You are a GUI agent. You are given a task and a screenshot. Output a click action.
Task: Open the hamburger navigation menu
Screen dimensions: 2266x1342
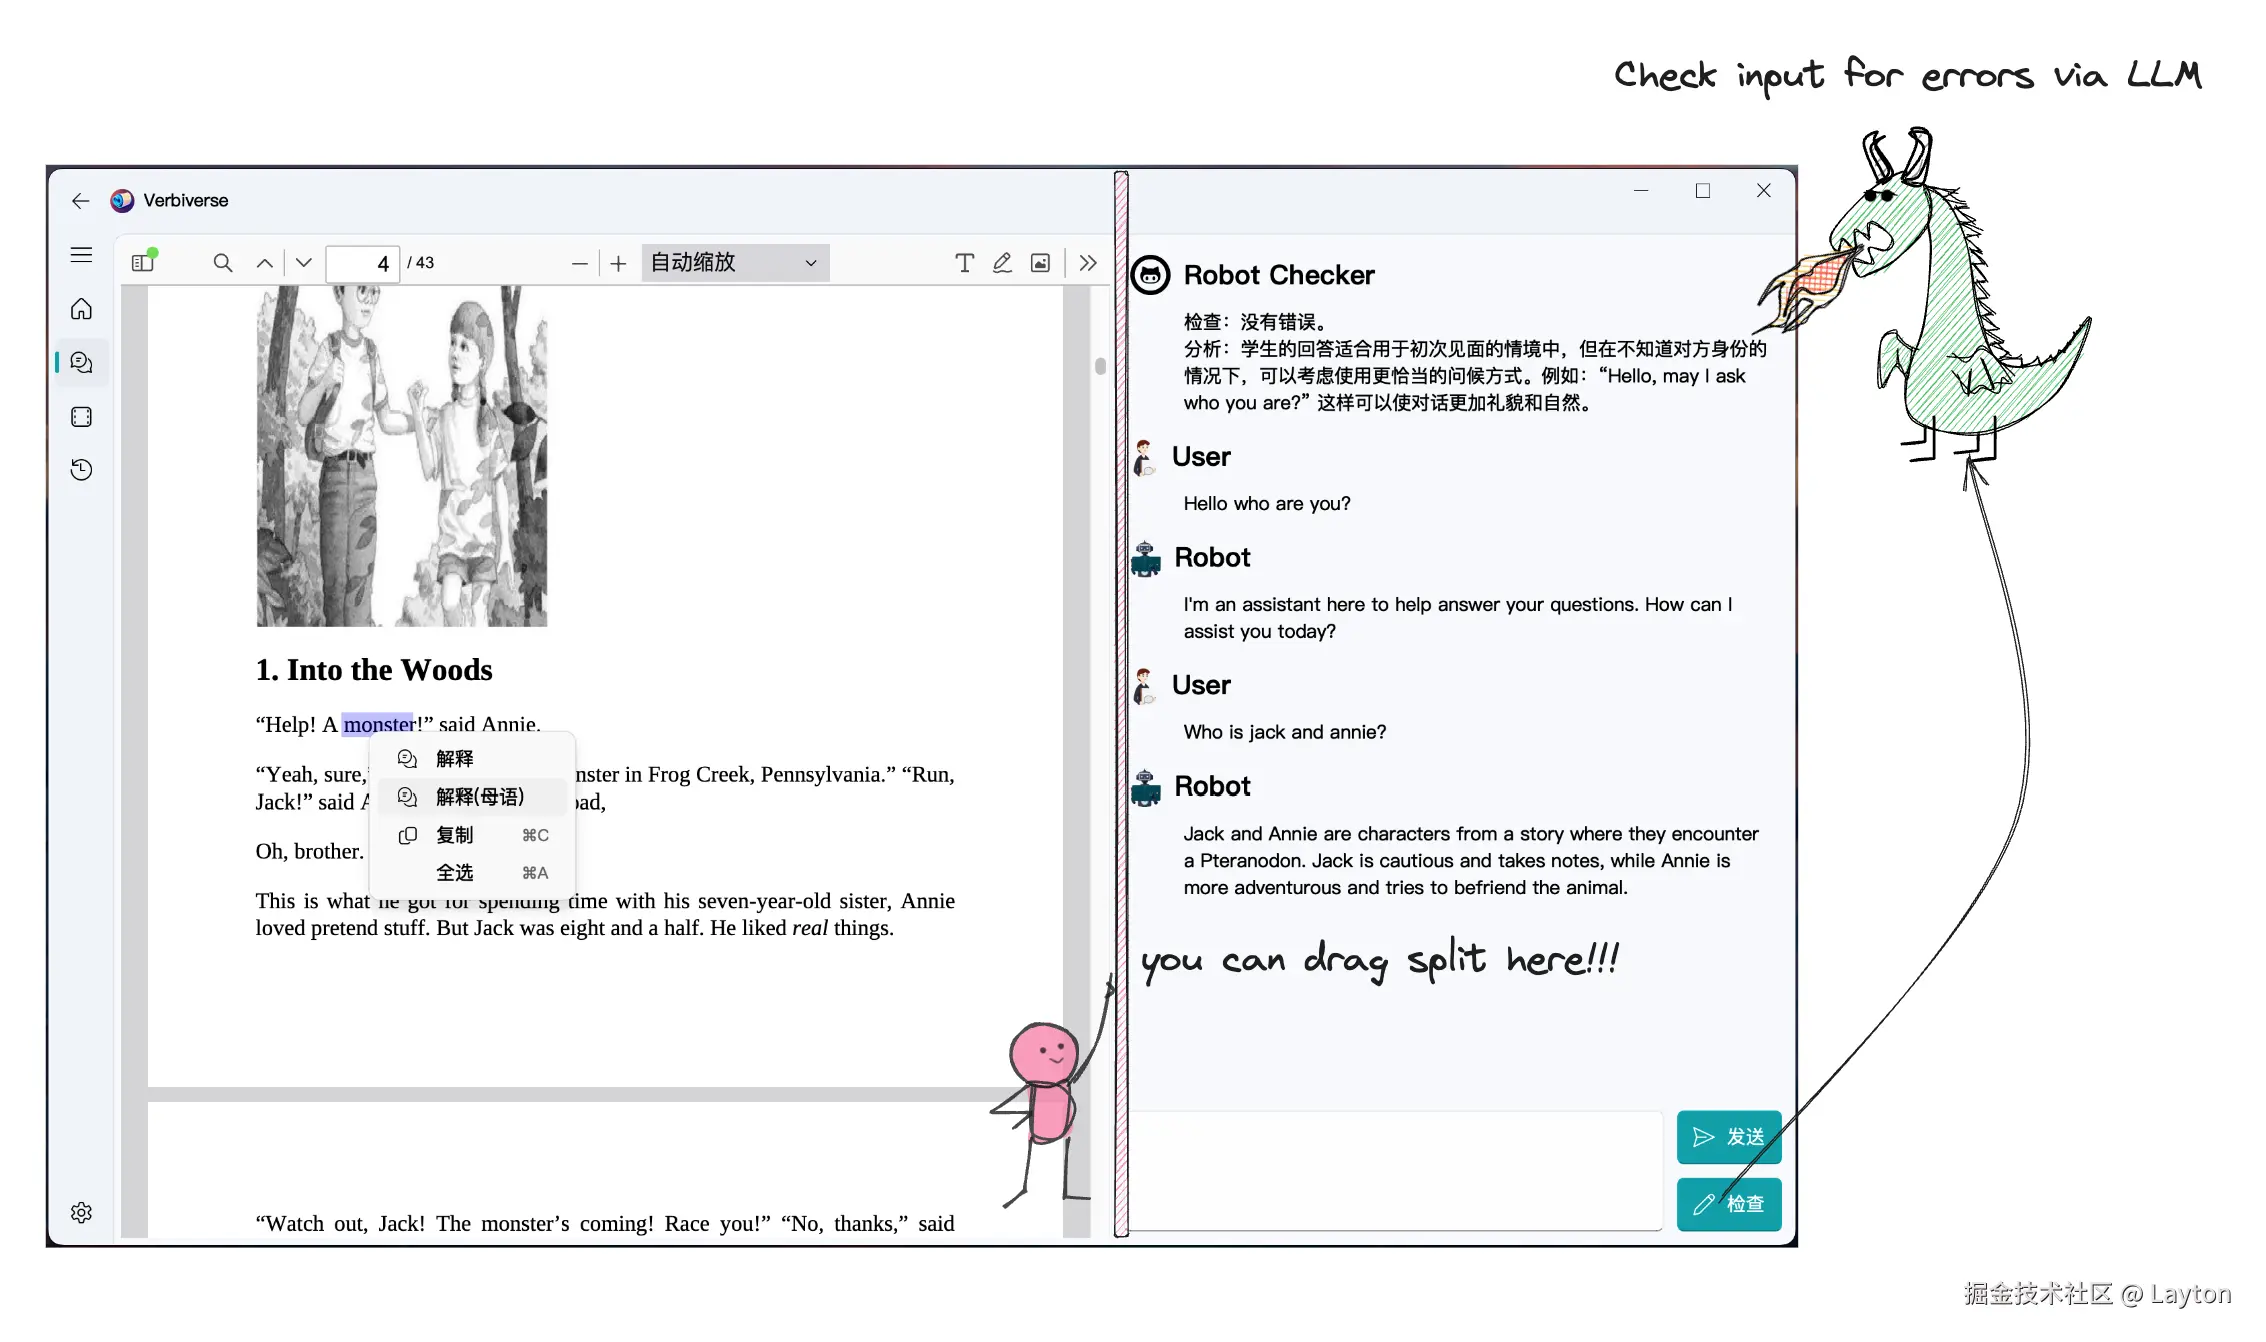(81, 254)
